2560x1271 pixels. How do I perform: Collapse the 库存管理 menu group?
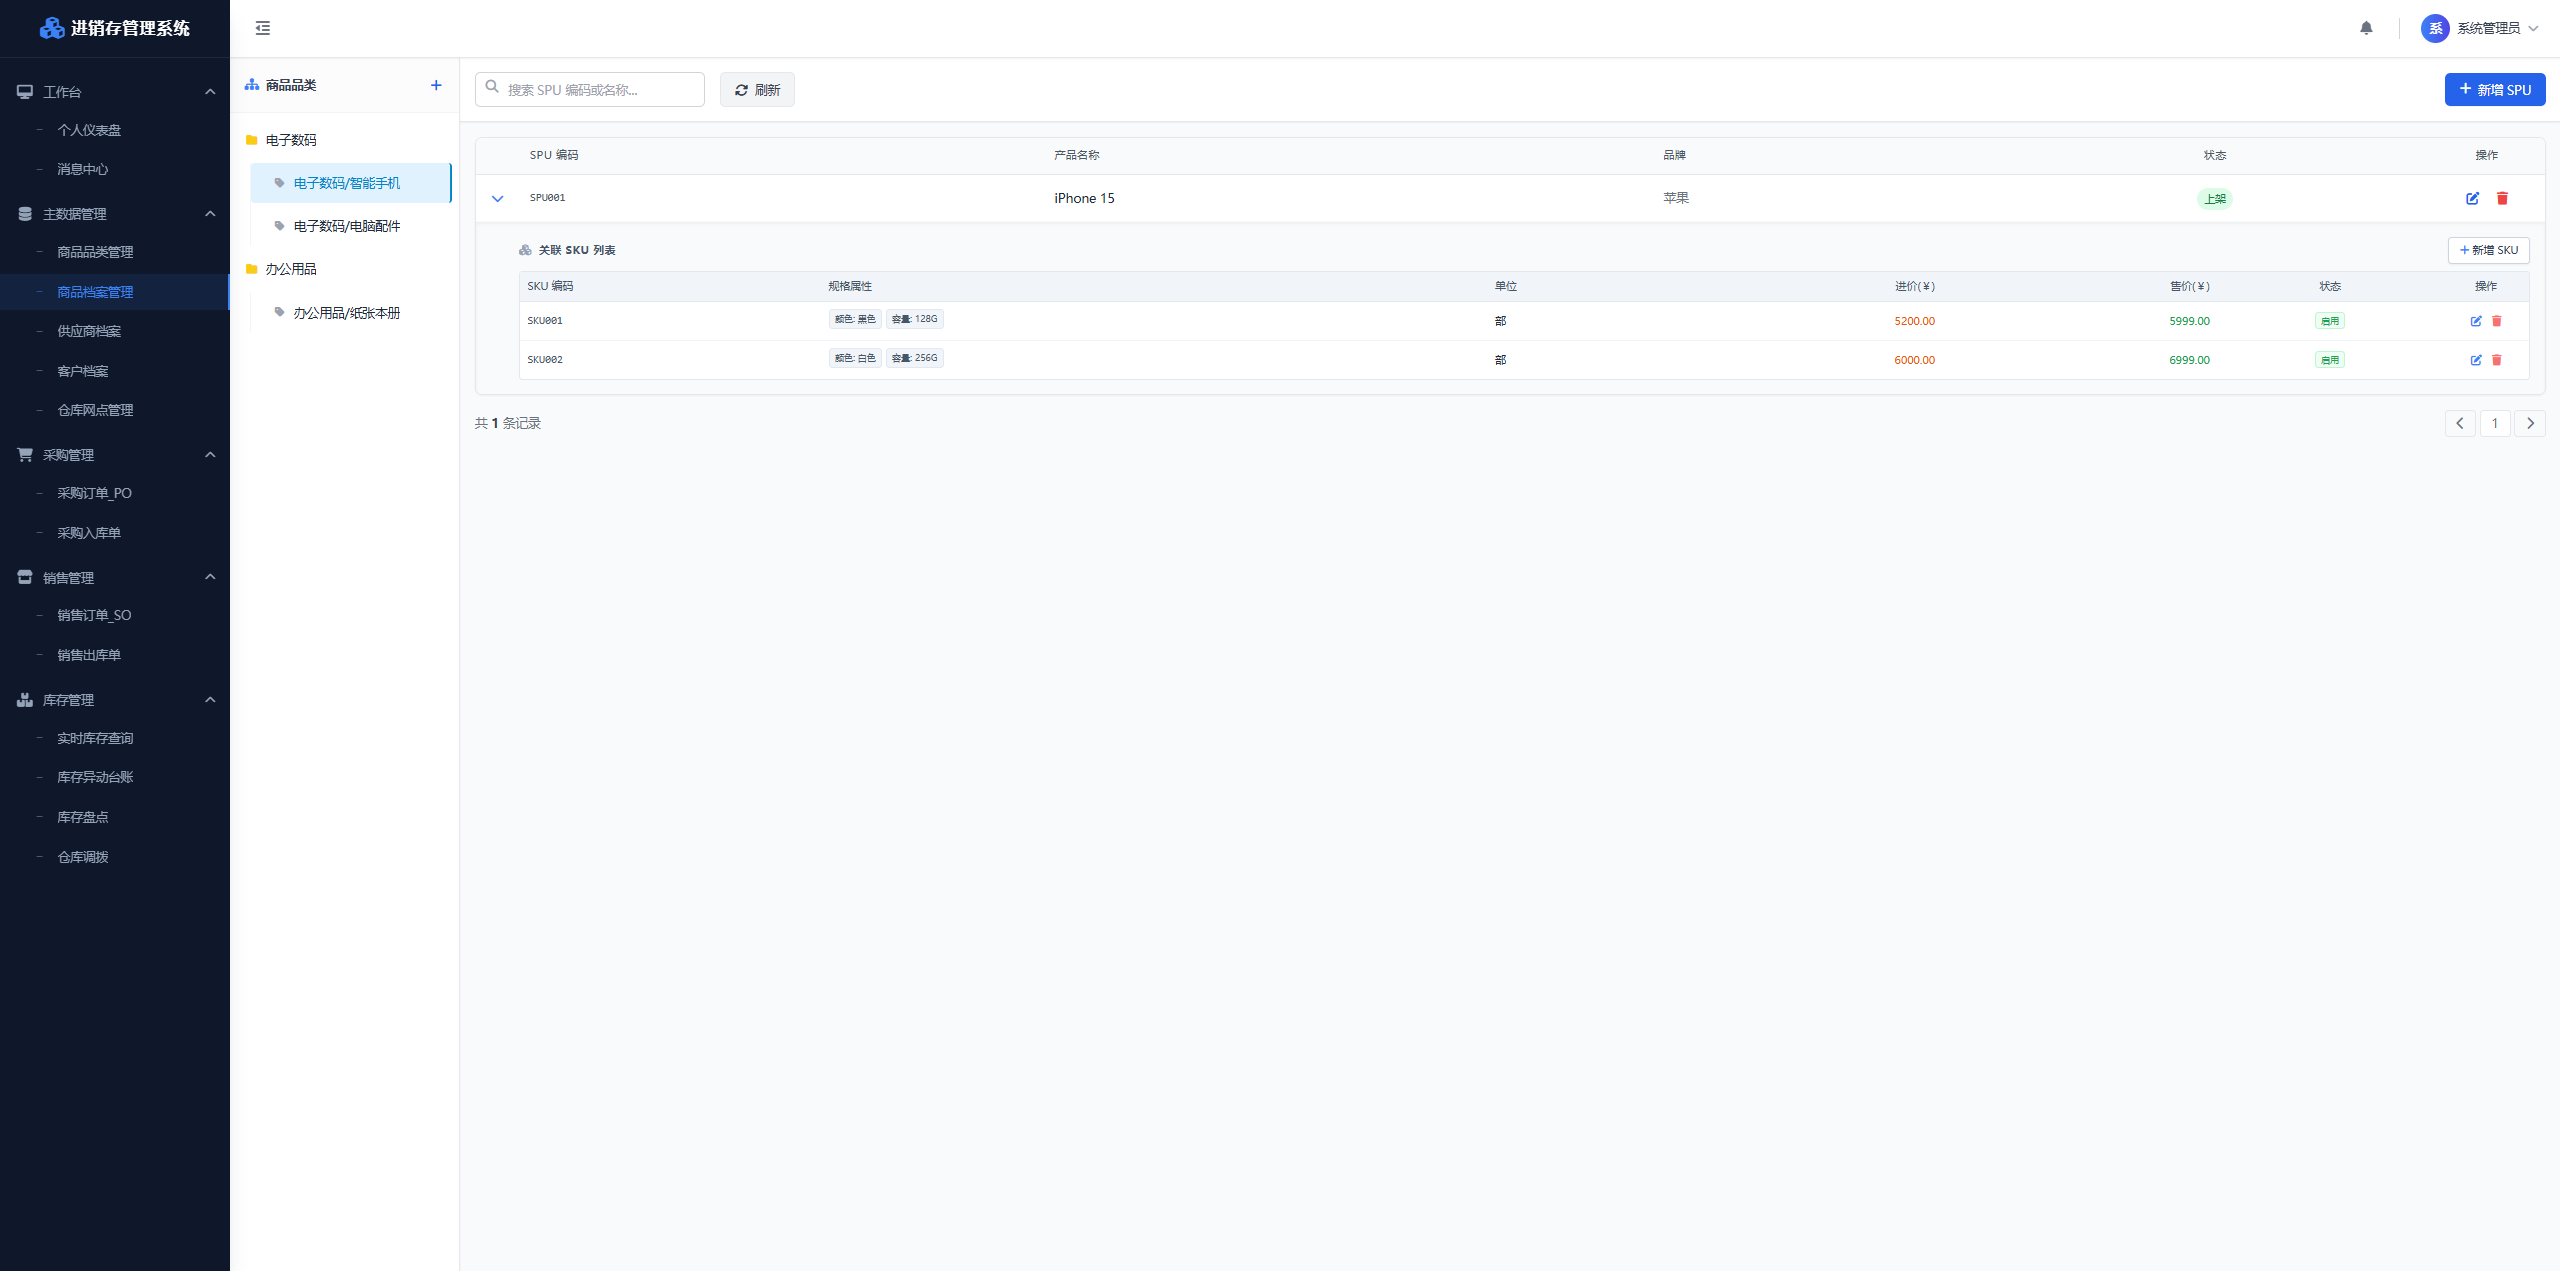[210, 699]
